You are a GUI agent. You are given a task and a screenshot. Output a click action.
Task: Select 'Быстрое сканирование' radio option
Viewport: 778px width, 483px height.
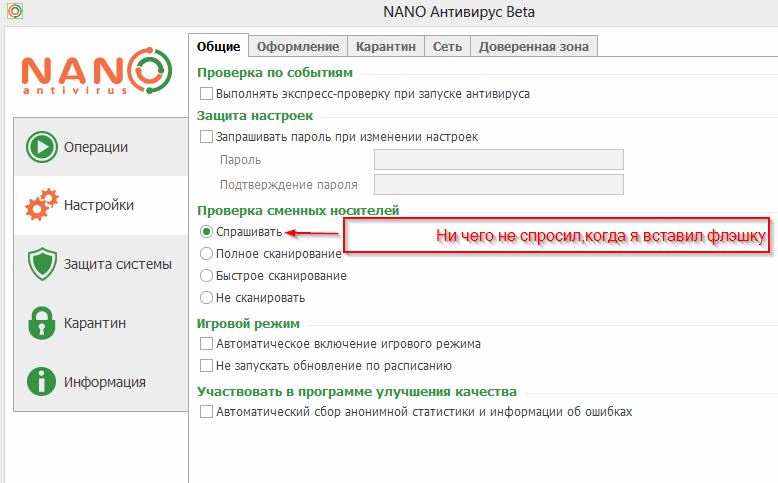207,275
